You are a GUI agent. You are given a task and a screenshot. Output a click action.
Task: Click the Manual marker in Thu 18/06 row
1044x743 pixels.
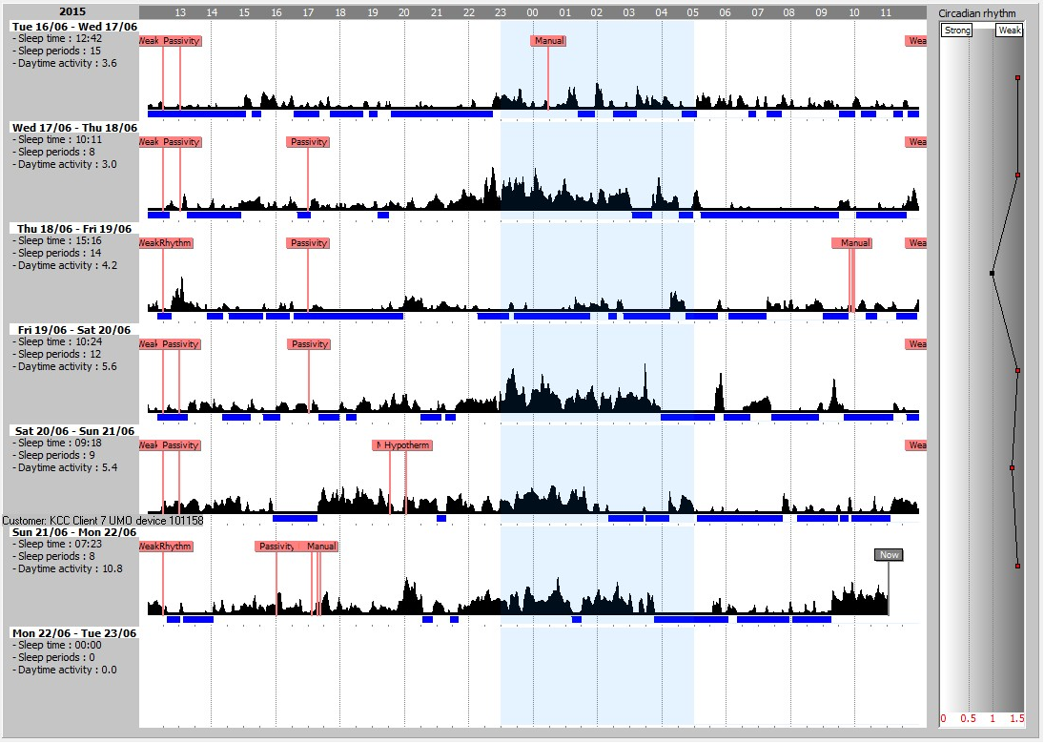854,243
